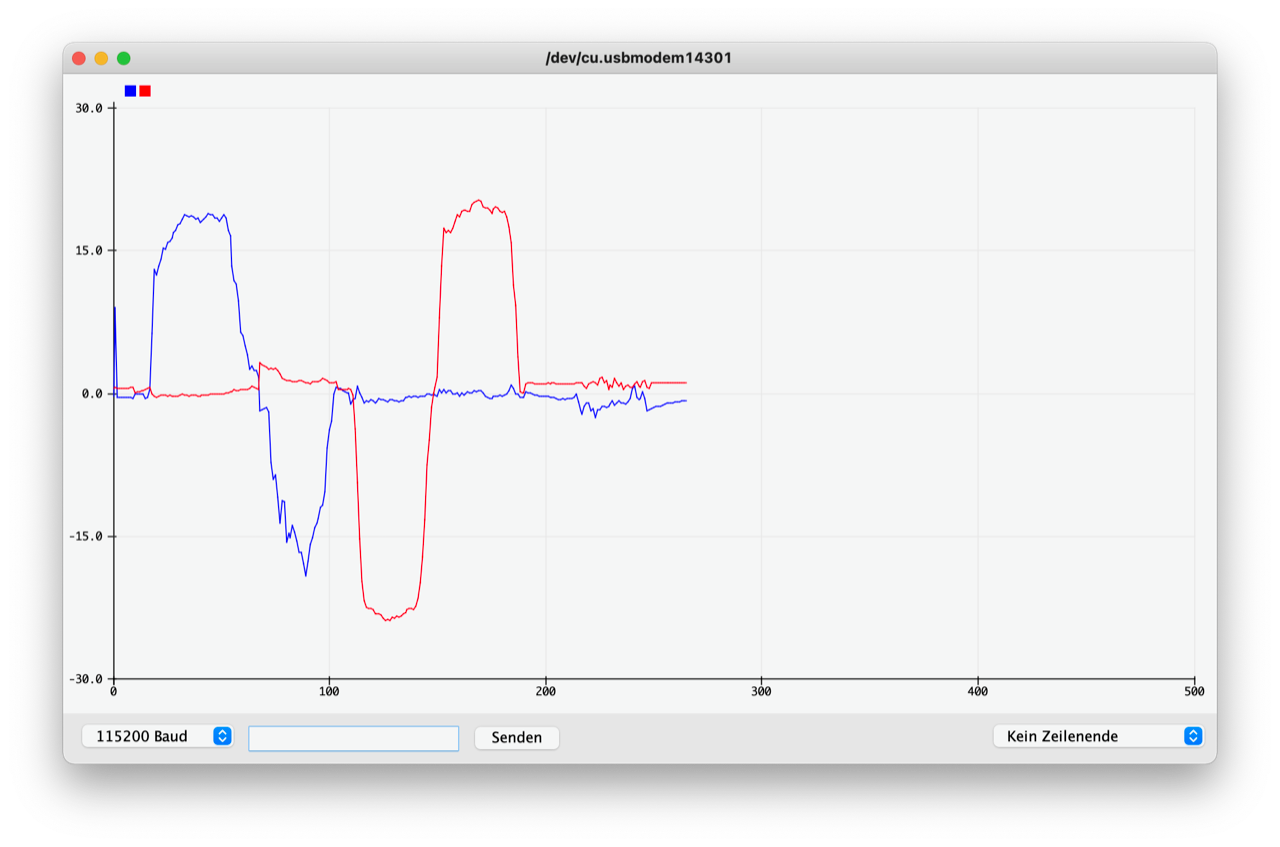Open the 115200 Baud rate dropdown
Screen dimensions: 1280x847
[157, 736]
